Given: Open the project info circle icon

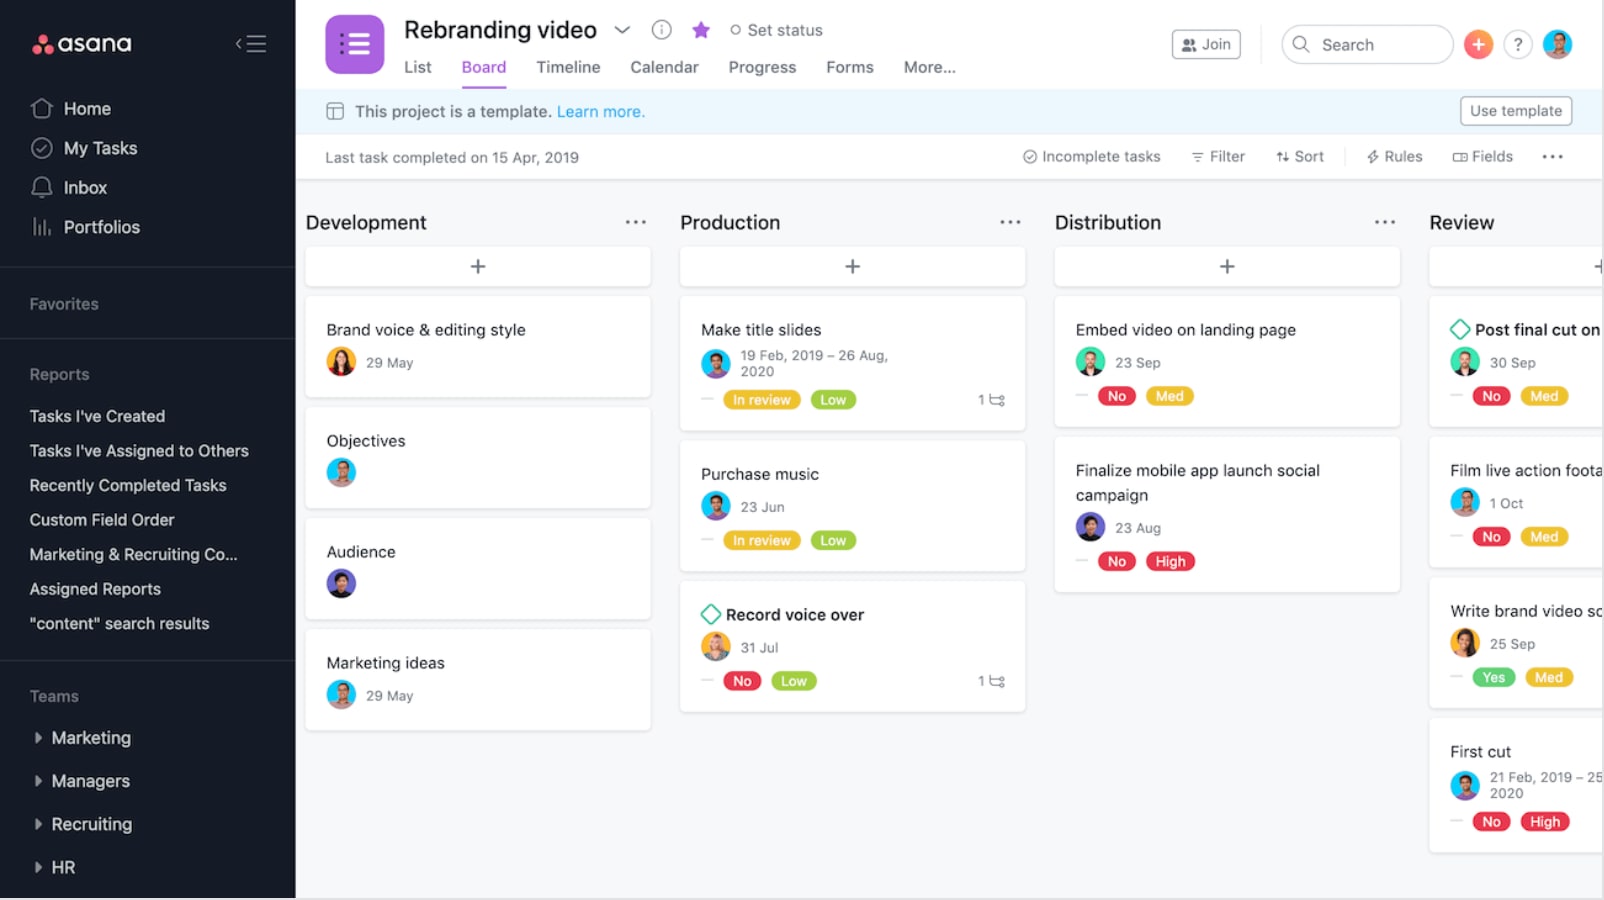Looking at the screenshot, I should [x=661, y=30].
